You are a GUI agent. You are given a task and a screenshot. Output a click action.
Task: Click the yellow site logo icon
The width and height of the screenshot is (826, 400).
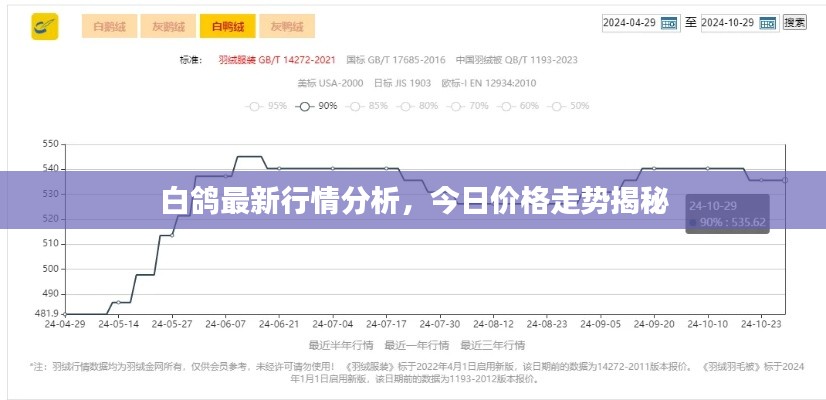[44, 25]
